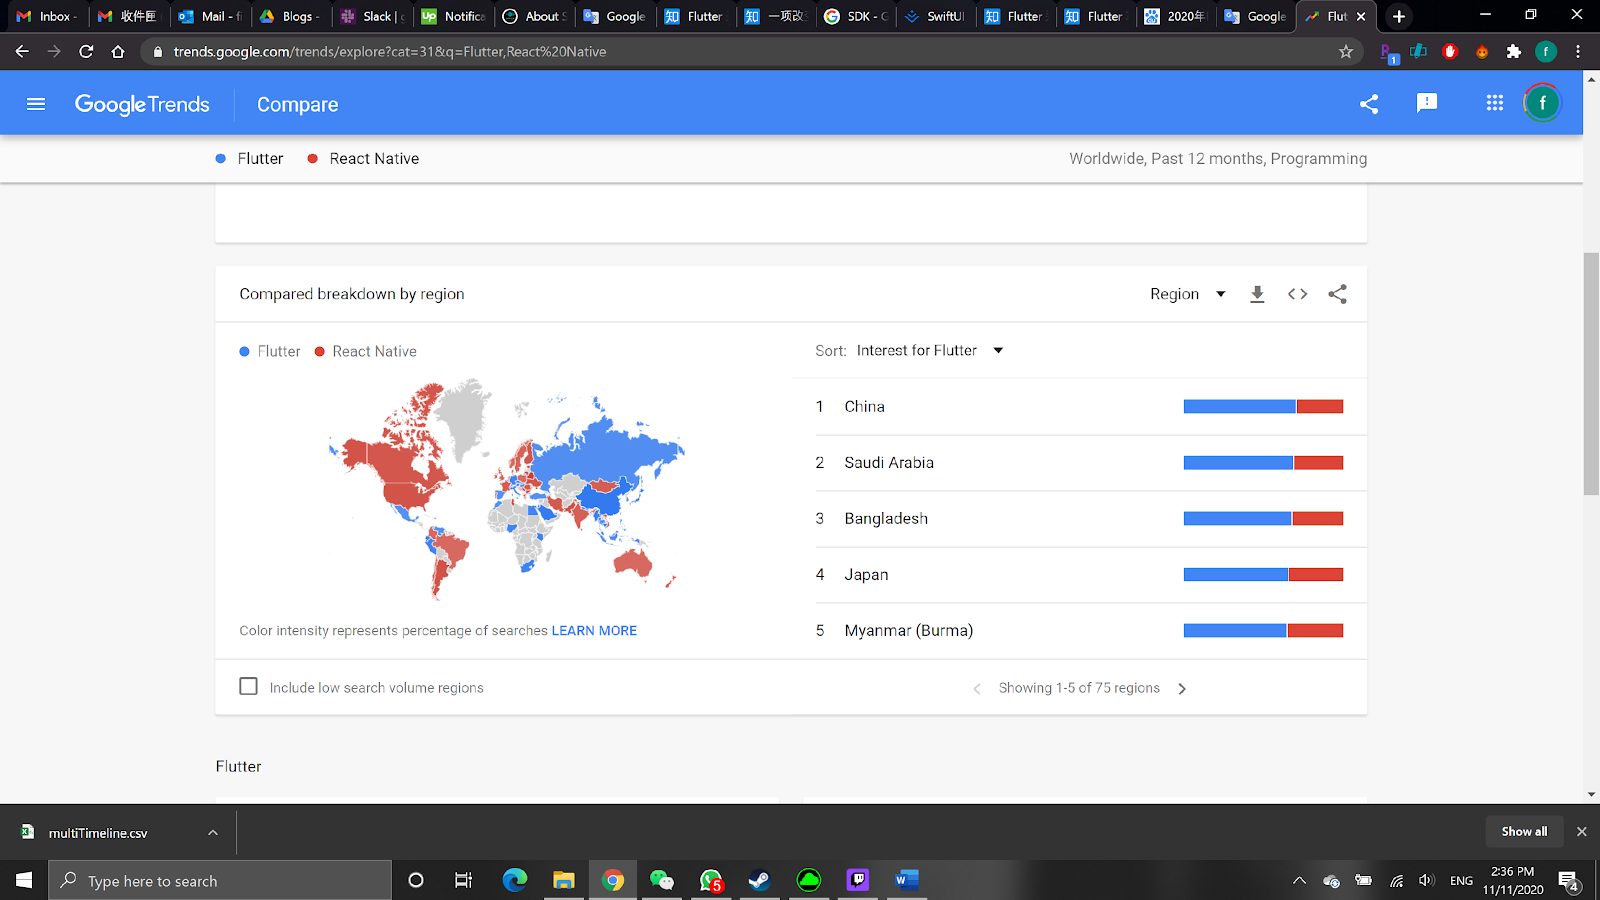Go to the next page of regions
1600x900 pixels.
(x=1182, y=689)
